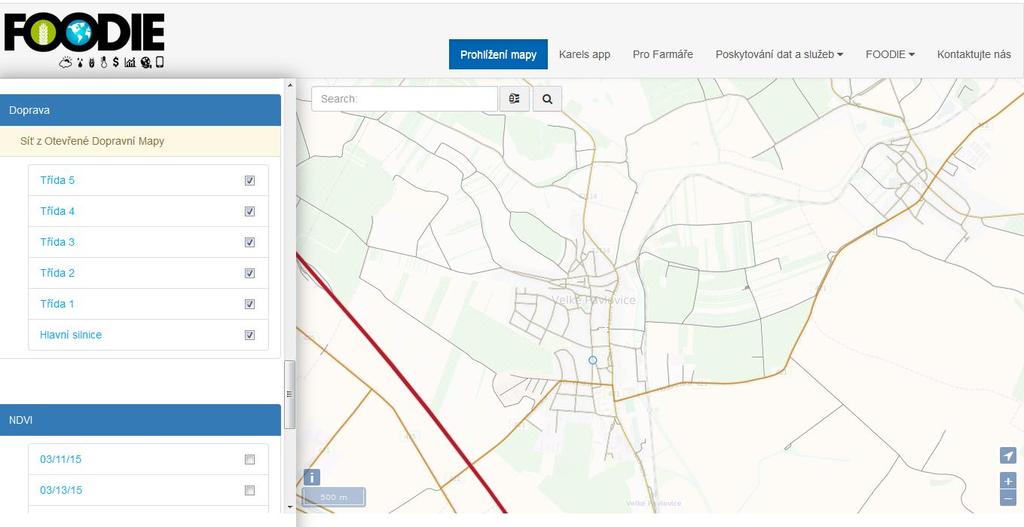Click the Třída 1 layer link
This screenshot has width=1024, height=527.
pos(57,304)
